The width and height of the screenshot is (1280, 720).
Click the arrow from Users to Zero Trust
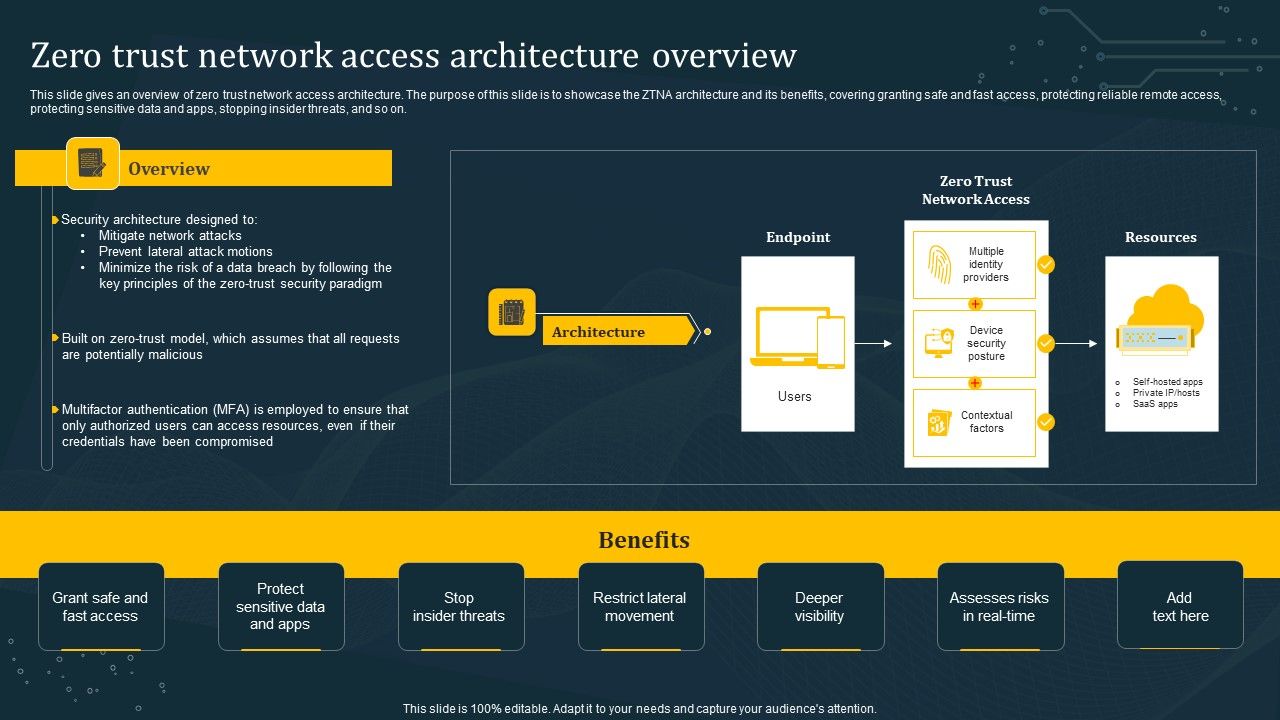tap(873, 344)
